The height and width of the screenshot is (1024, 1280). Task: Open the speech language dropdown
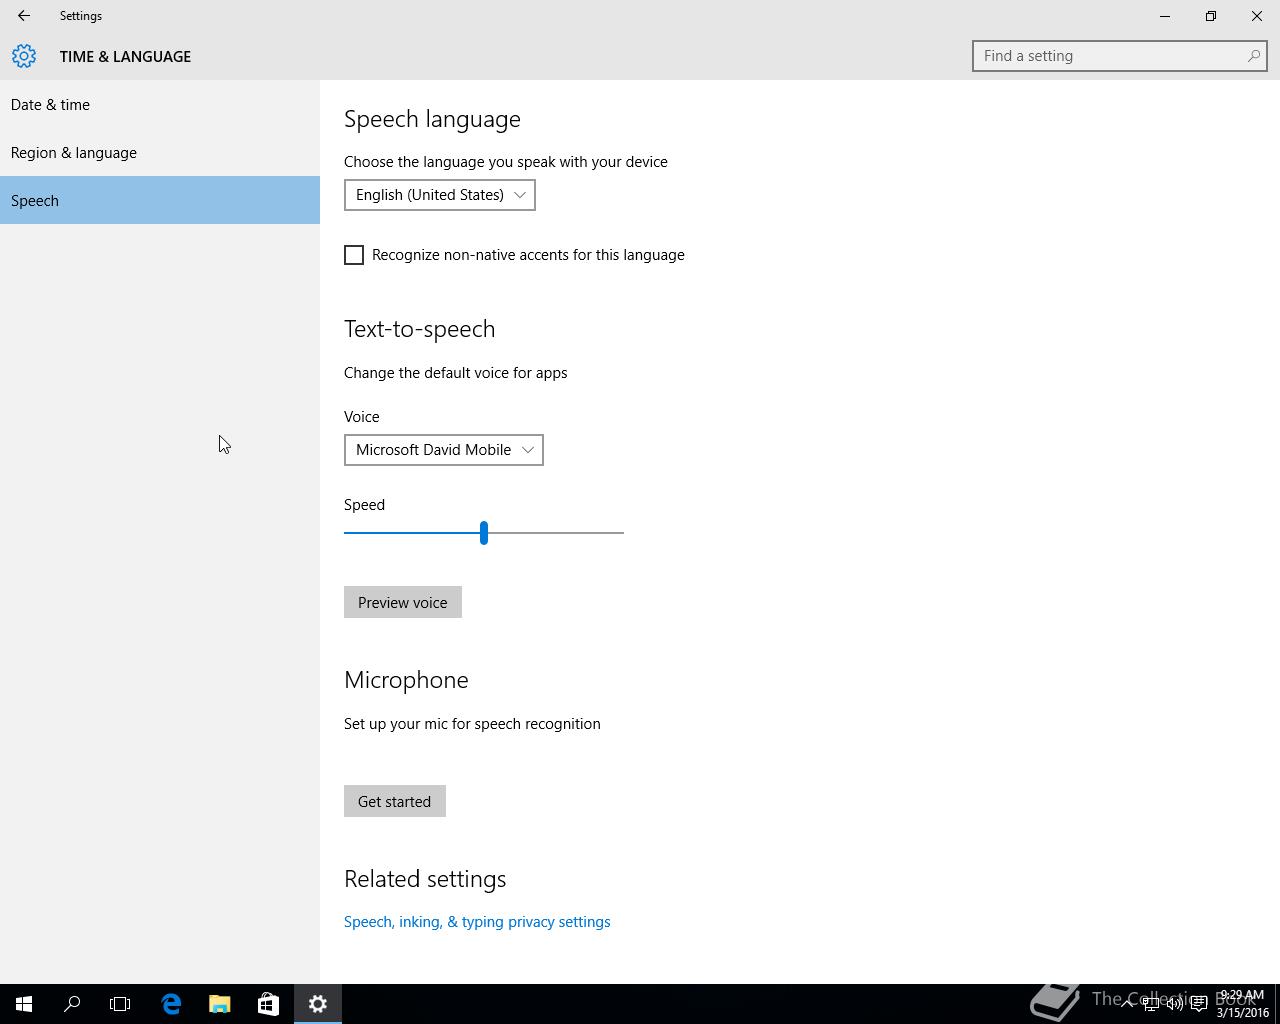coord(440,195)
